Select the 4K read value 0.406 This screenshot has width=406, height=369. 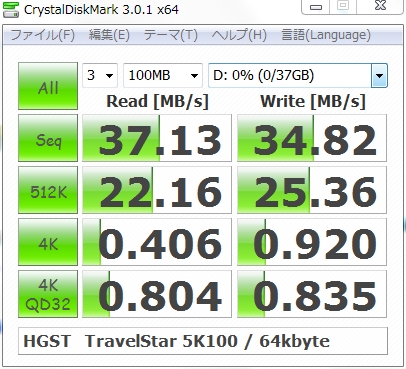click(x=157, y=242)
